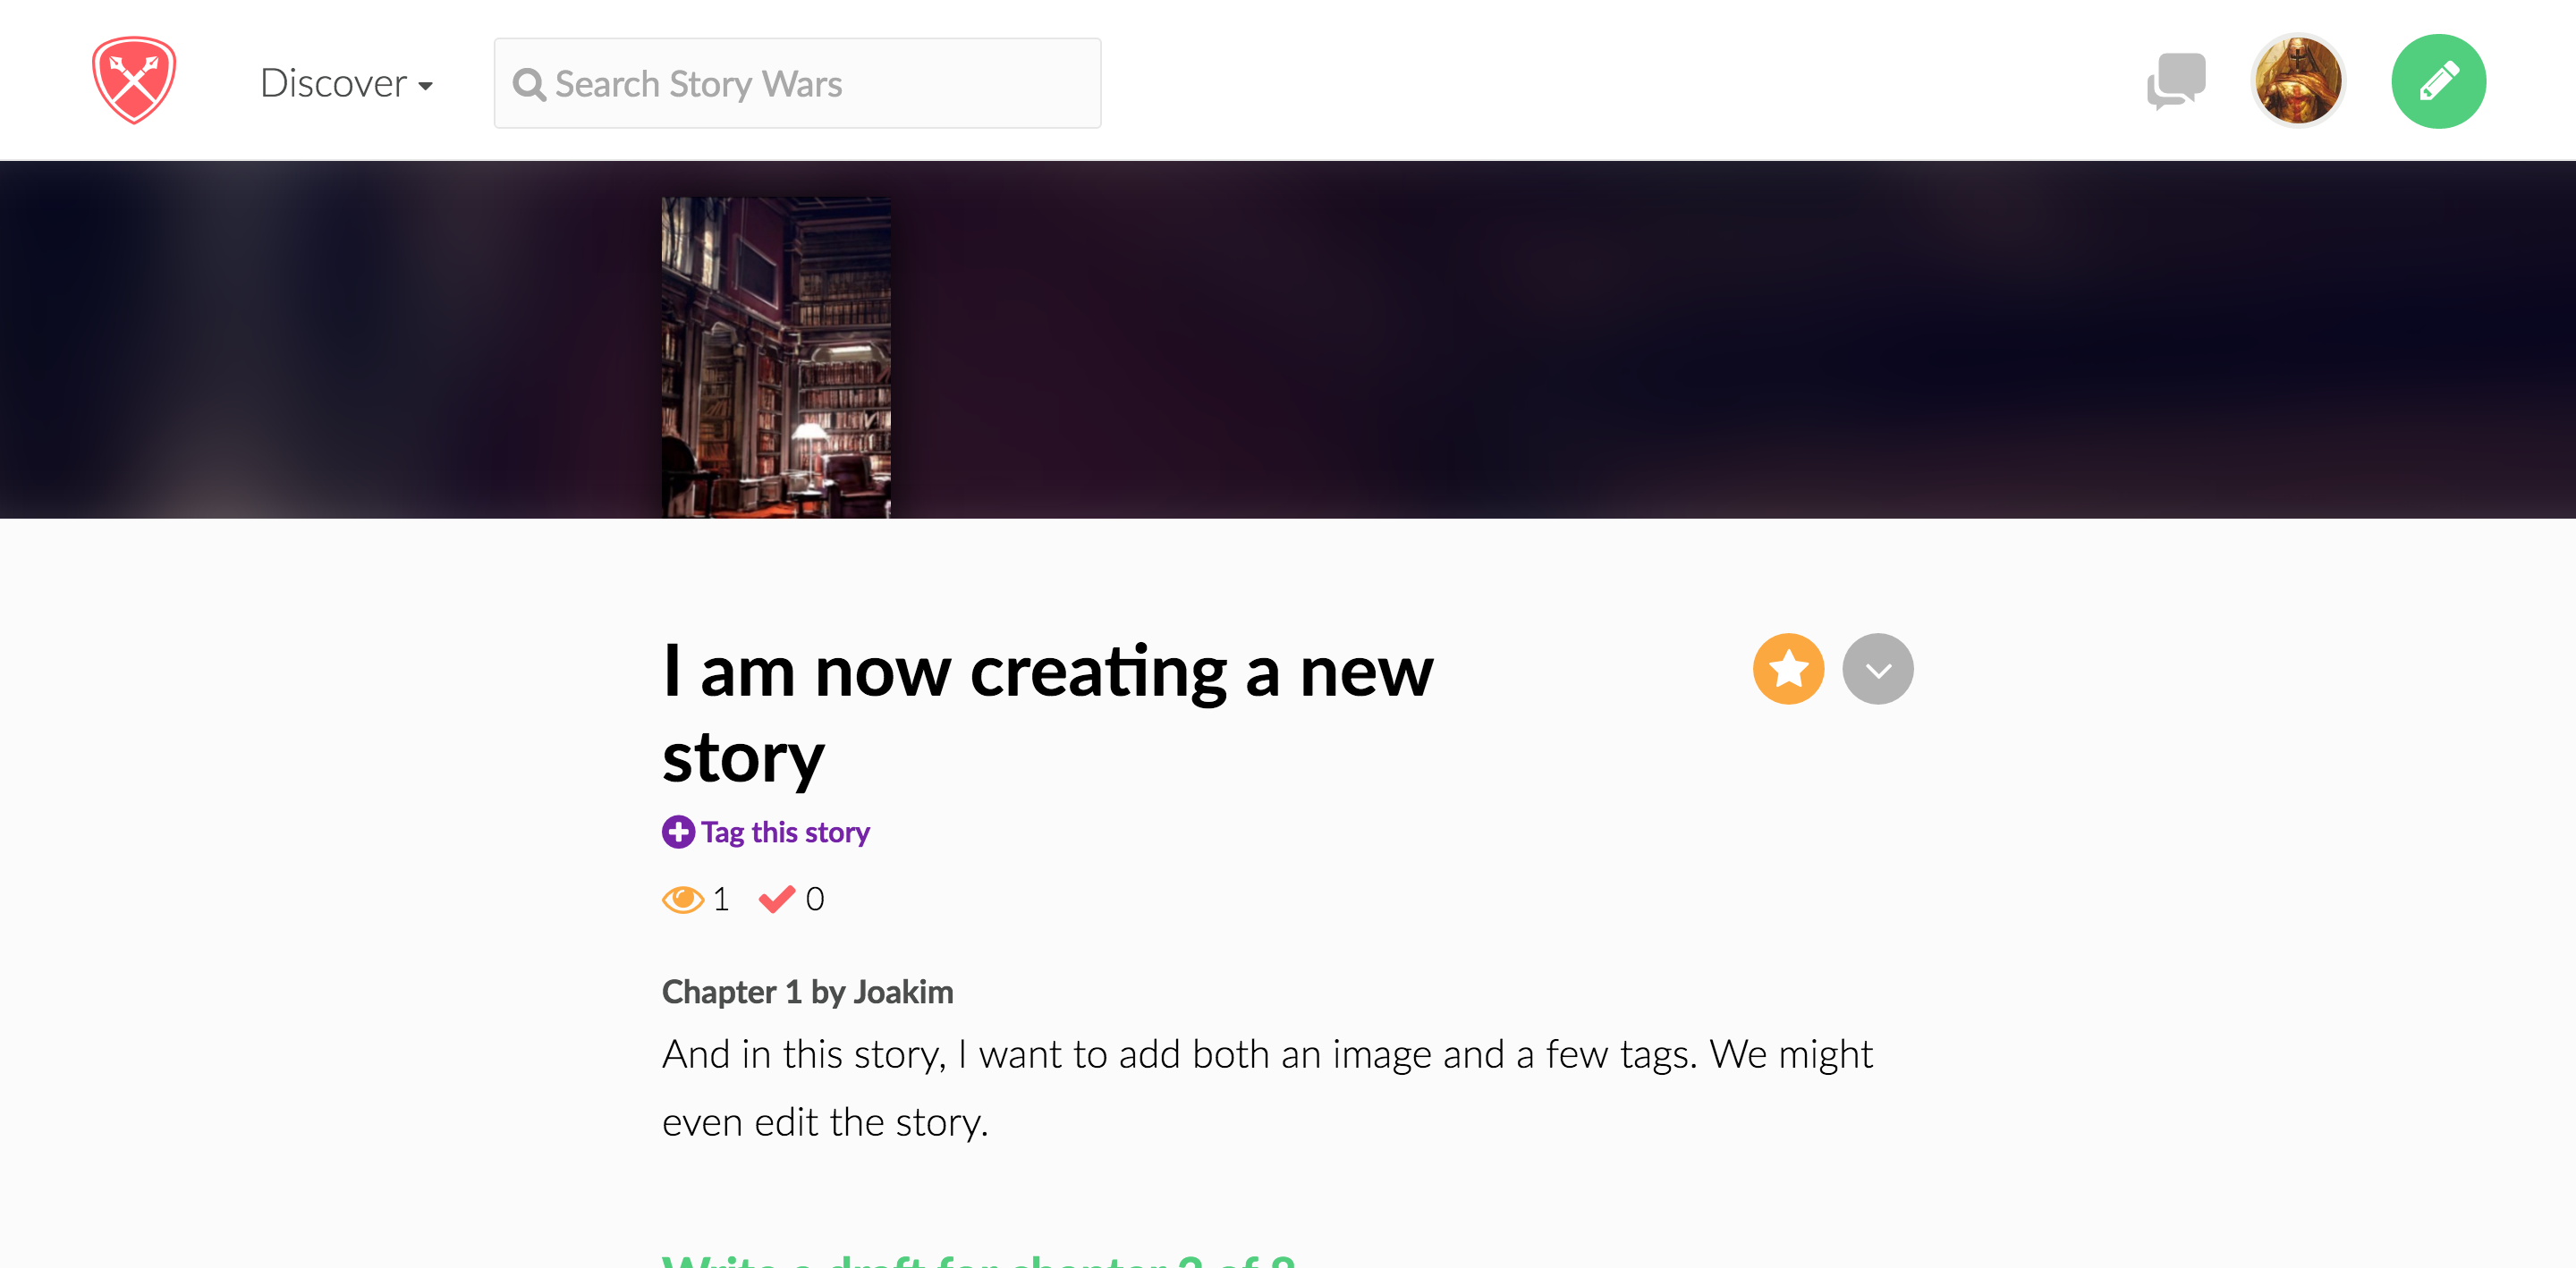The image size is (2576, 1268).
Task: Click the Chapter 1 by Joakim heading
Action: 807,992
